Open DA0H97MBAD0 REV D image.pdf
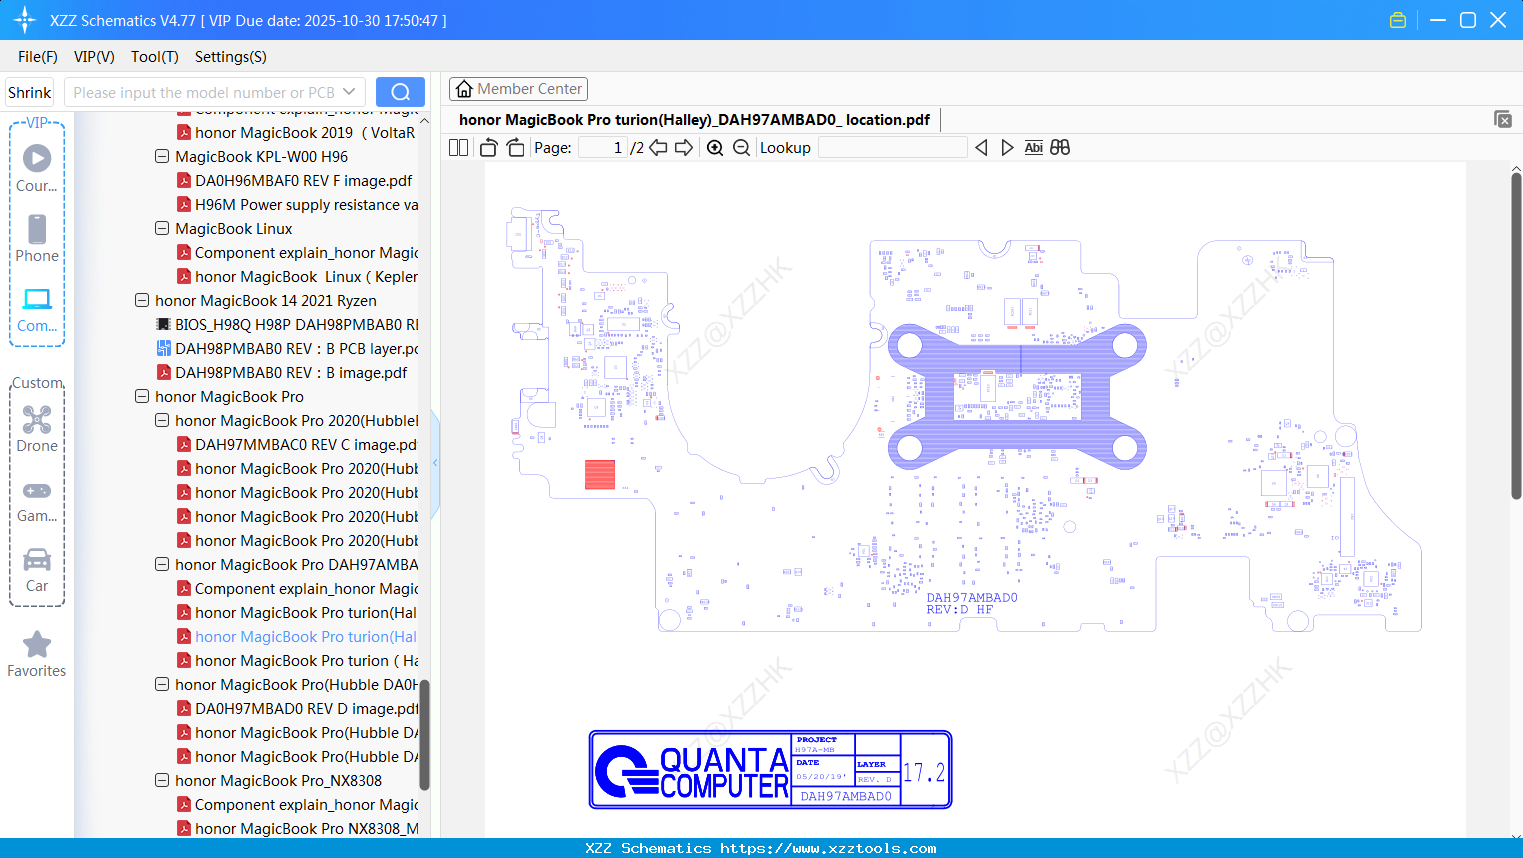The width and height of the screenshot is (1523, 858). (297, 708)
